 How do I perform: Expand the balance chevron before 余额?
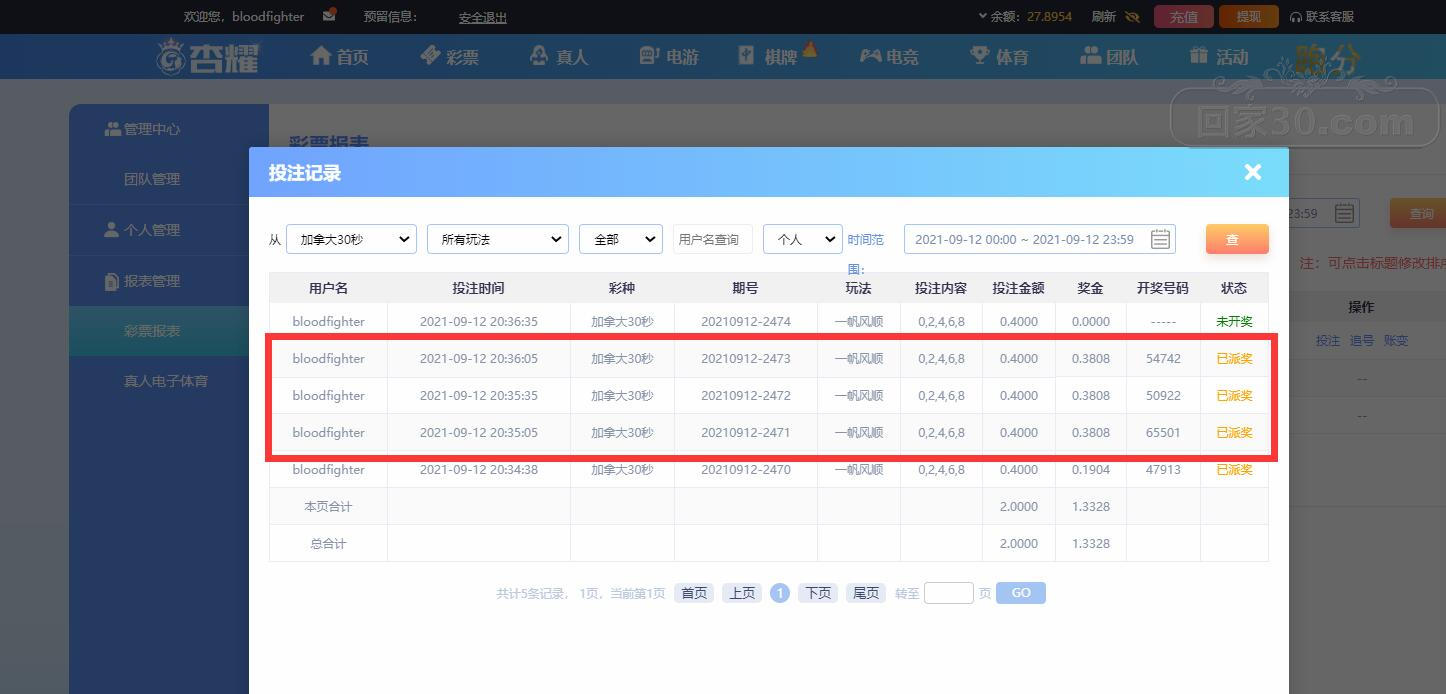pos(982,16)
